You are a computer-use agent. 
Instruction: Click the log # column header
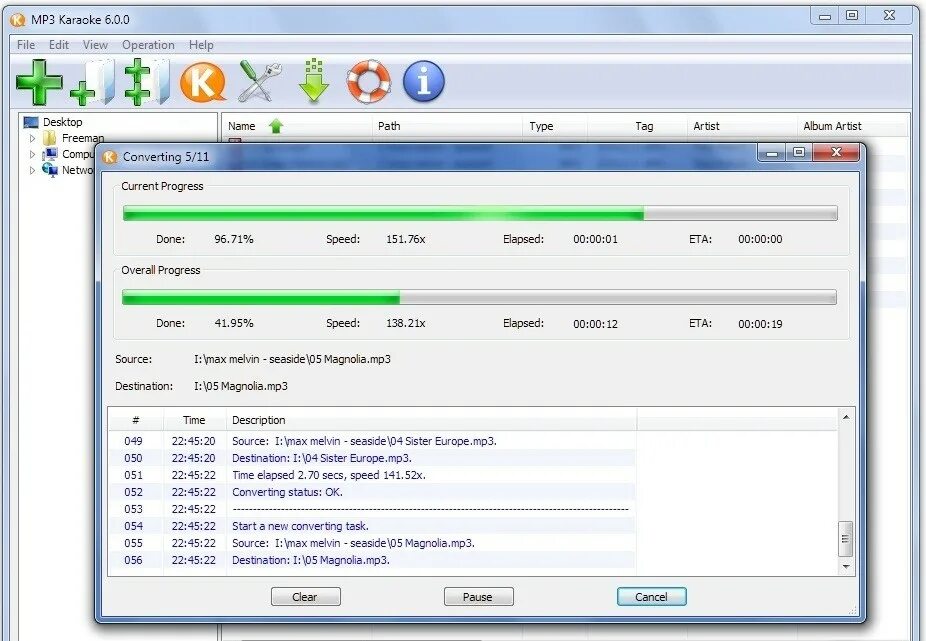(x=136, y=420)
